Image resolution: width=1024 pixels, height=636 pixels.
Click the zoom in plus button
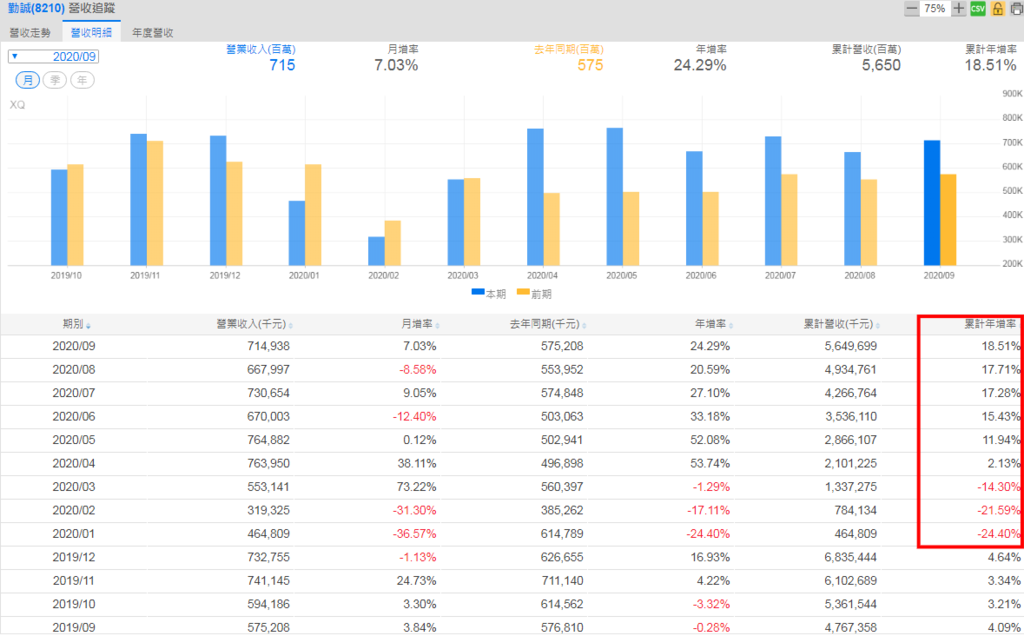point(958,8)
